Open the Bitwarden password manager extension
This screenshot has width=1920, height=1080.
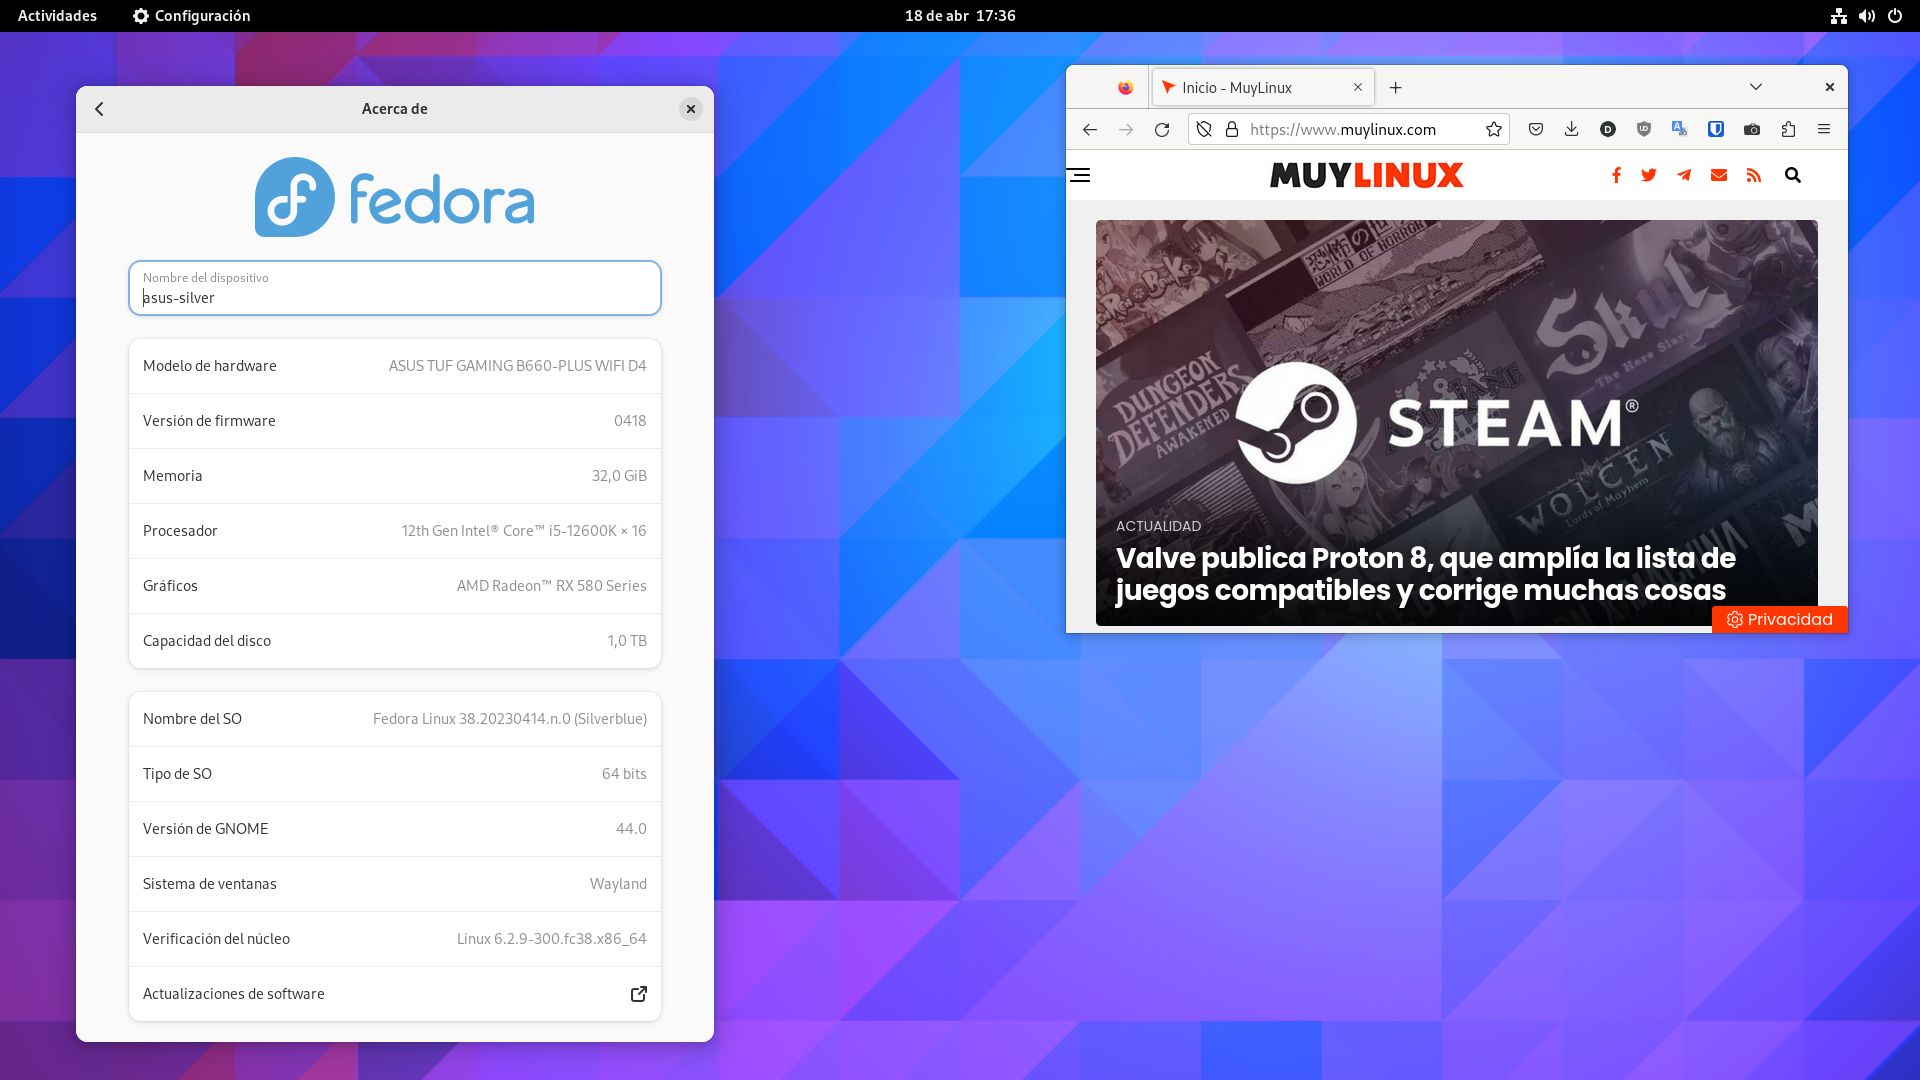1716,129
